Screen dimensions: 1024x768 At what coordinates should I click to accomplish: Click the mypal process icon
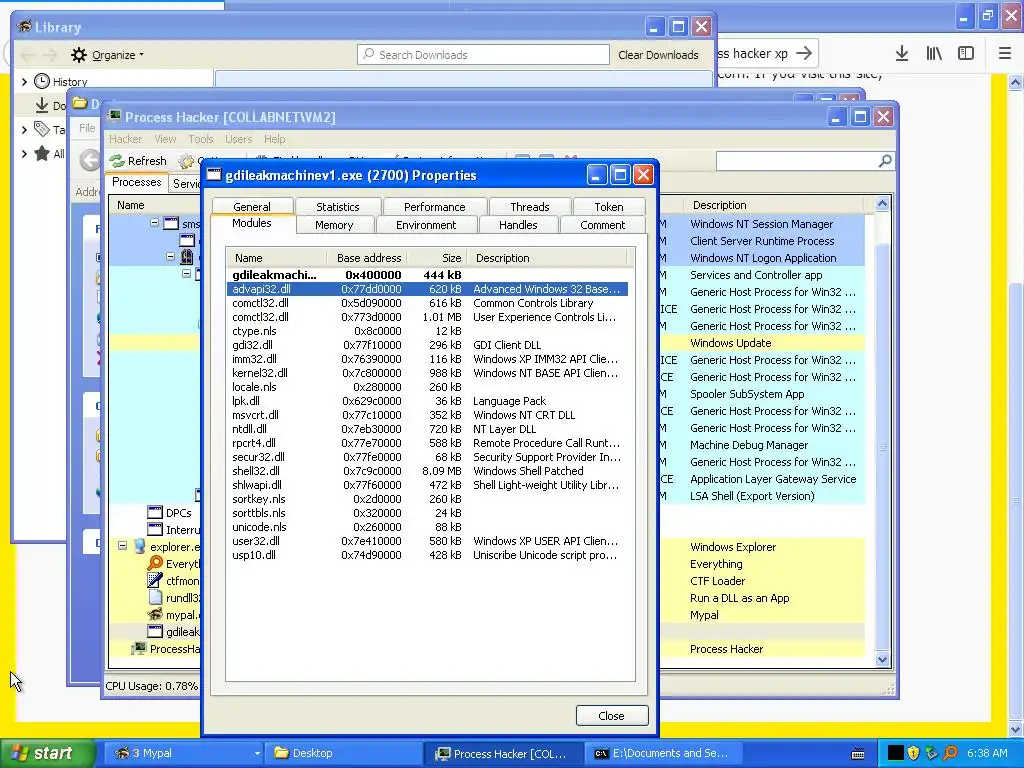155,615
